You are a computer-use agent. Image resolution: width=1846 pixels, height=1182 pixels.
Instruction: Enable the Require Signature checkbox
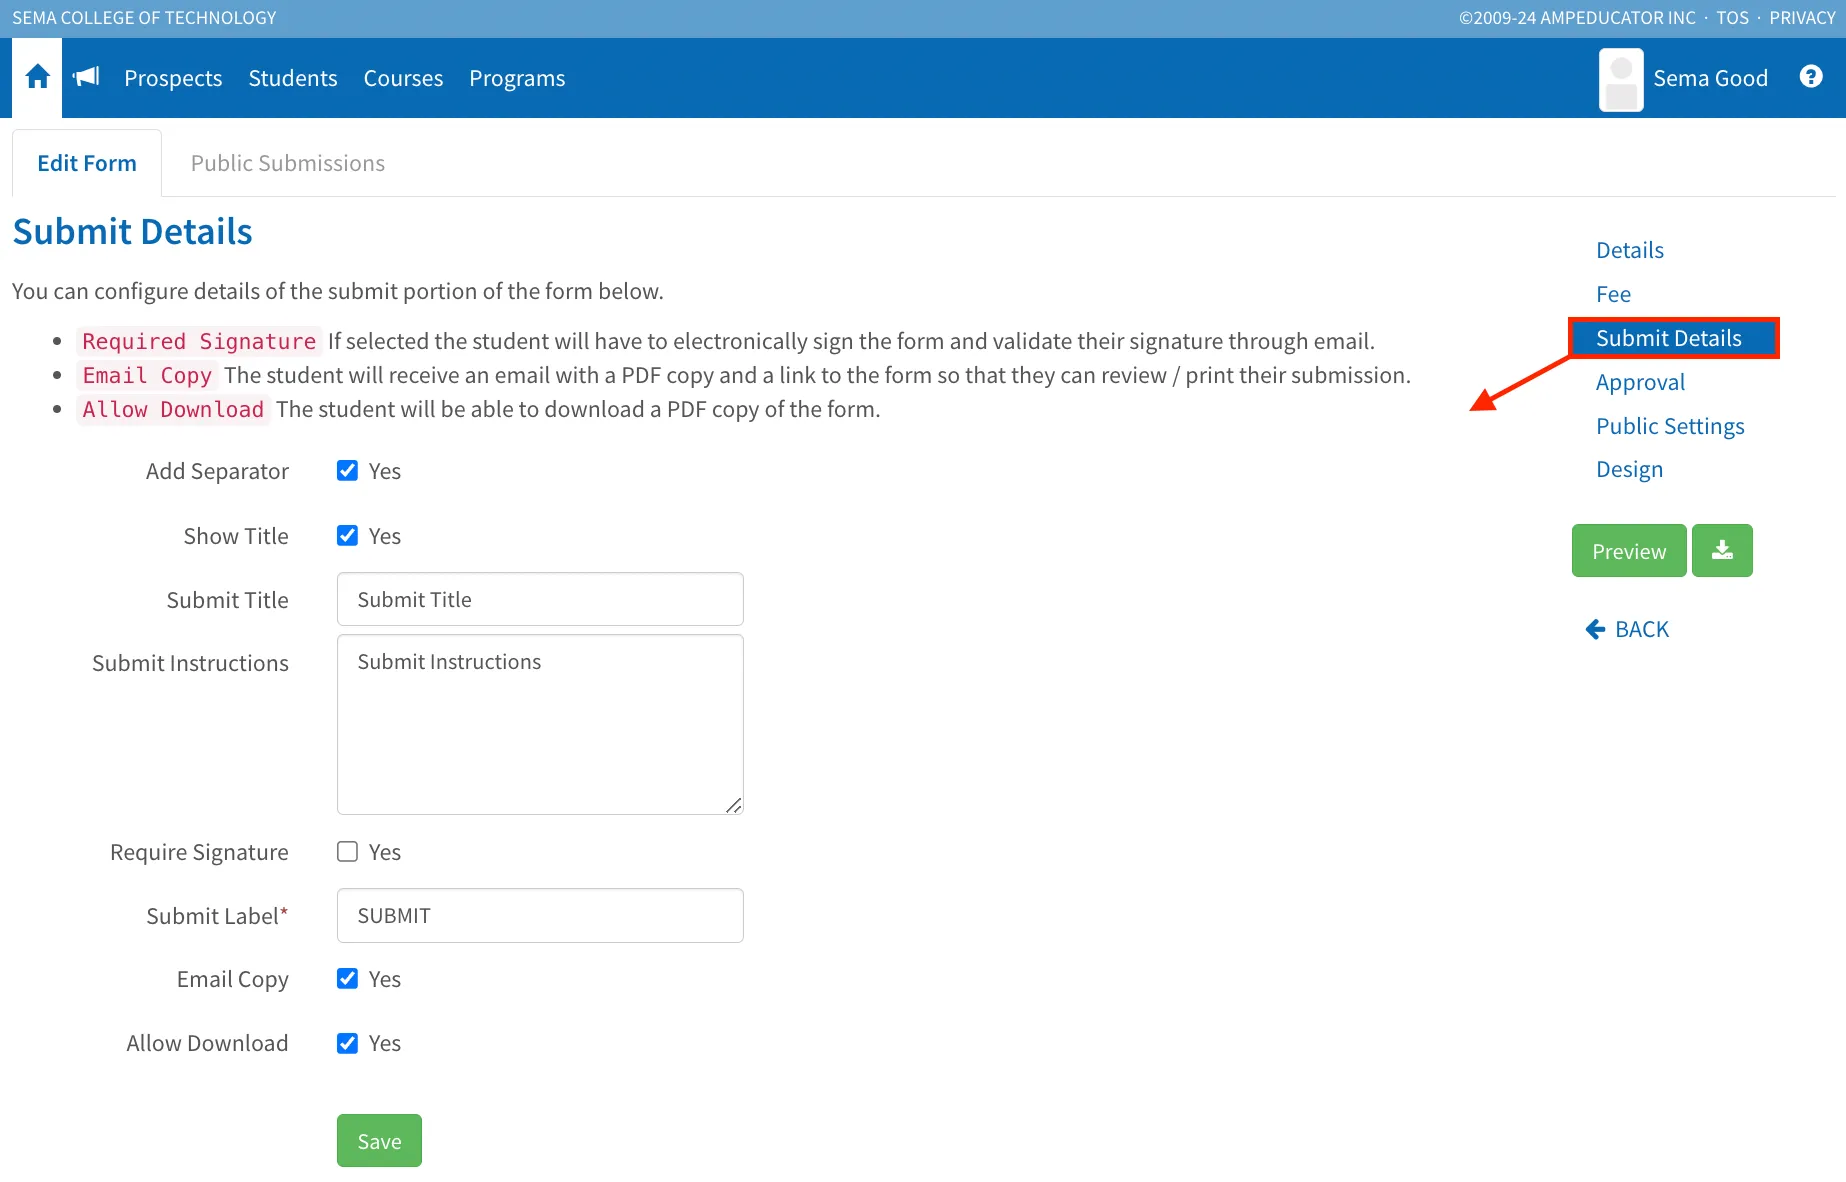[347, 851]
